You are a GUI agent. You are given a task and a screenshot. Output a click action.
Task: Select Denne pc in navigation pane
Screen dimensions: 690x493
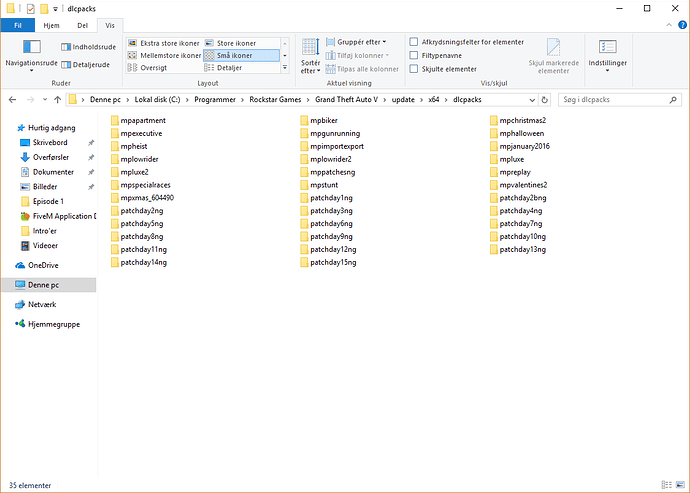pos(49,285)
